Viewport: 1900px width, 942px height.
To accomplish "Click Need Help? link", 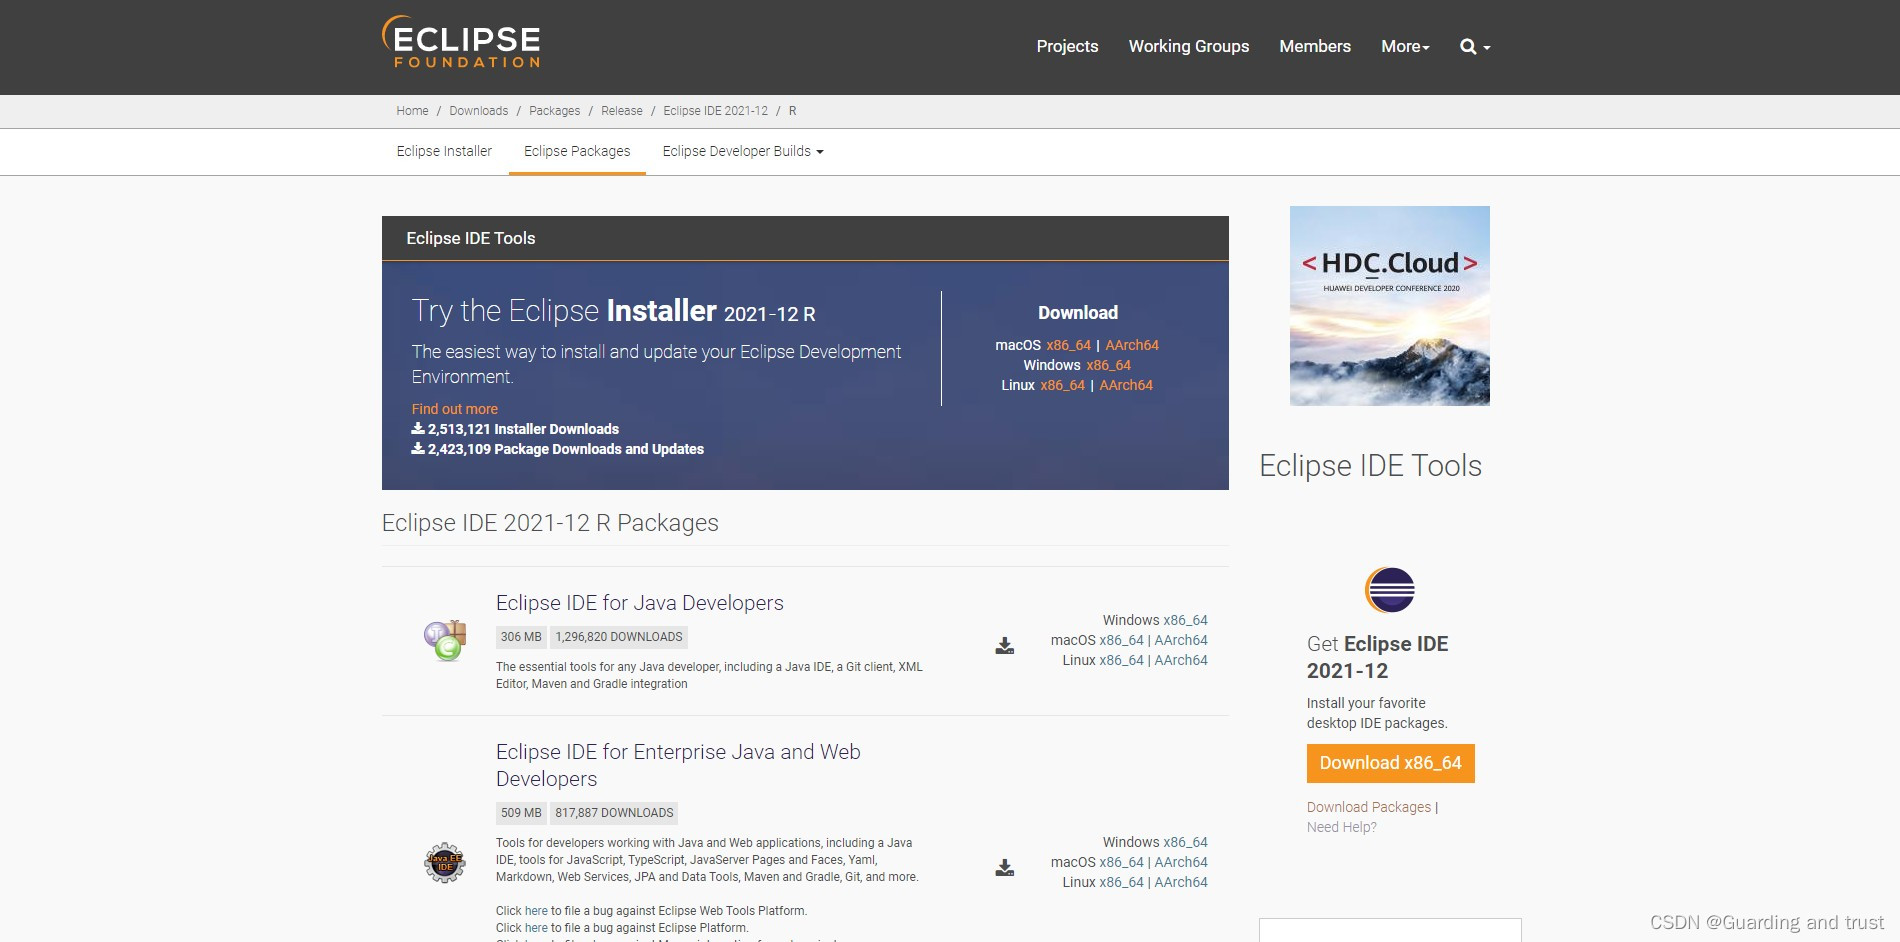I will tap(1341, 827).
